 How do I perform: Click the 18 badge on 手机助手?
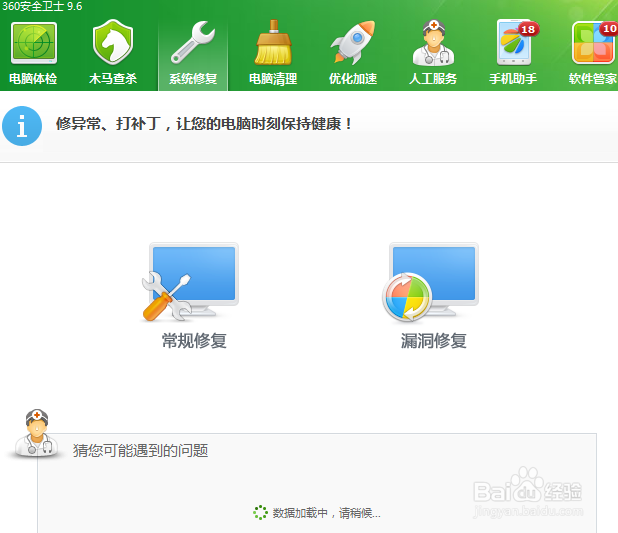pyautogui.click(x=529, y=29)
